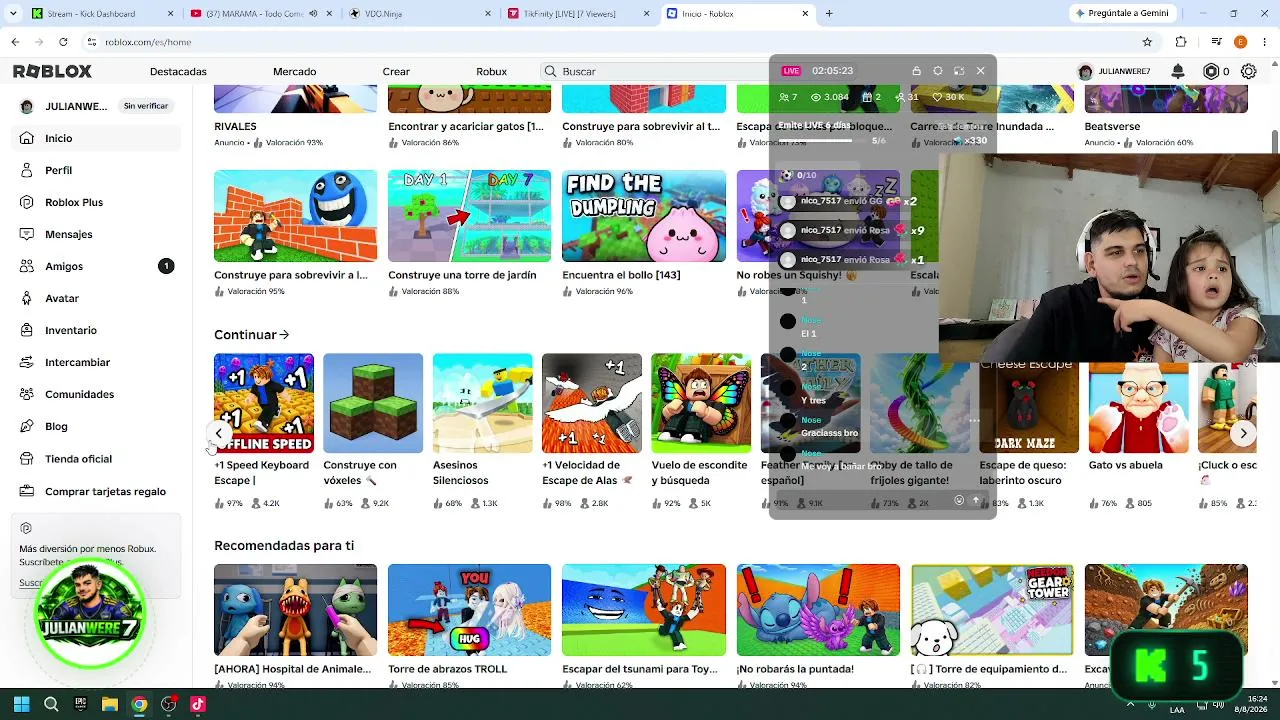Click the expand icon on LIVE overlay
This screenshot has height=720, width=1280.
tap(959, 71)
